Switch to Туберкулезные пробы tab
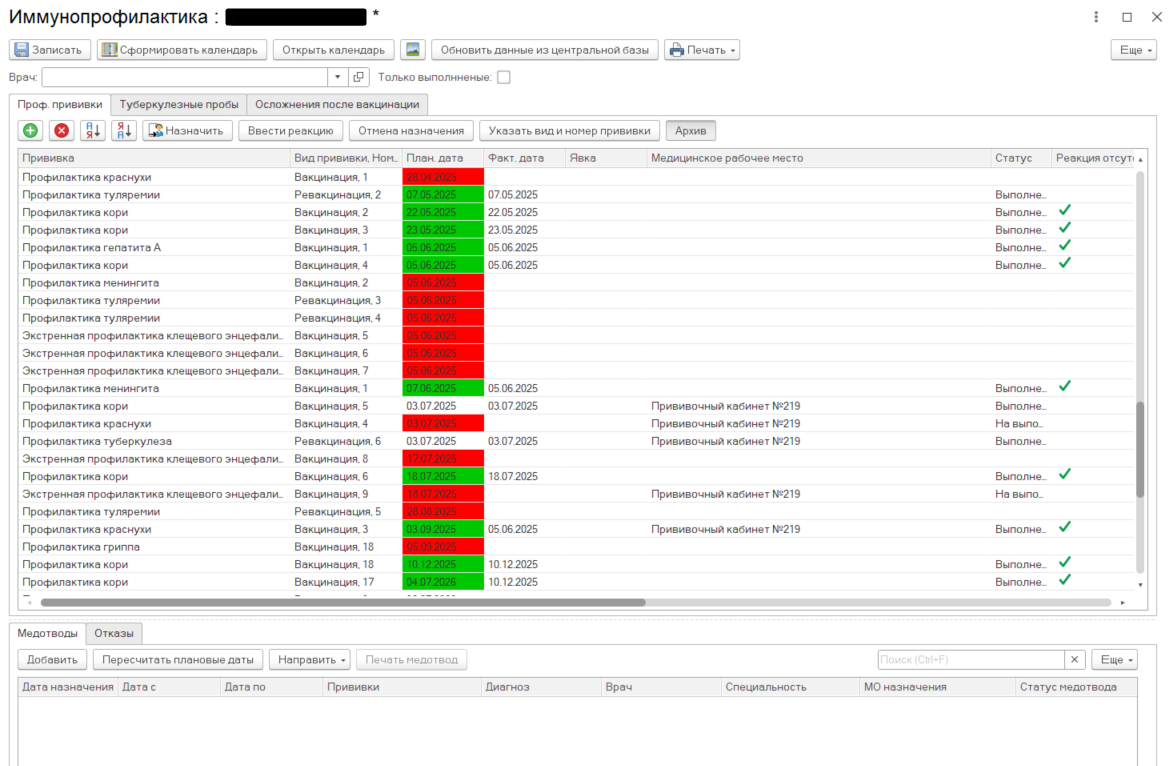This screenshot has height=766, width=1172. coord(178,104)
